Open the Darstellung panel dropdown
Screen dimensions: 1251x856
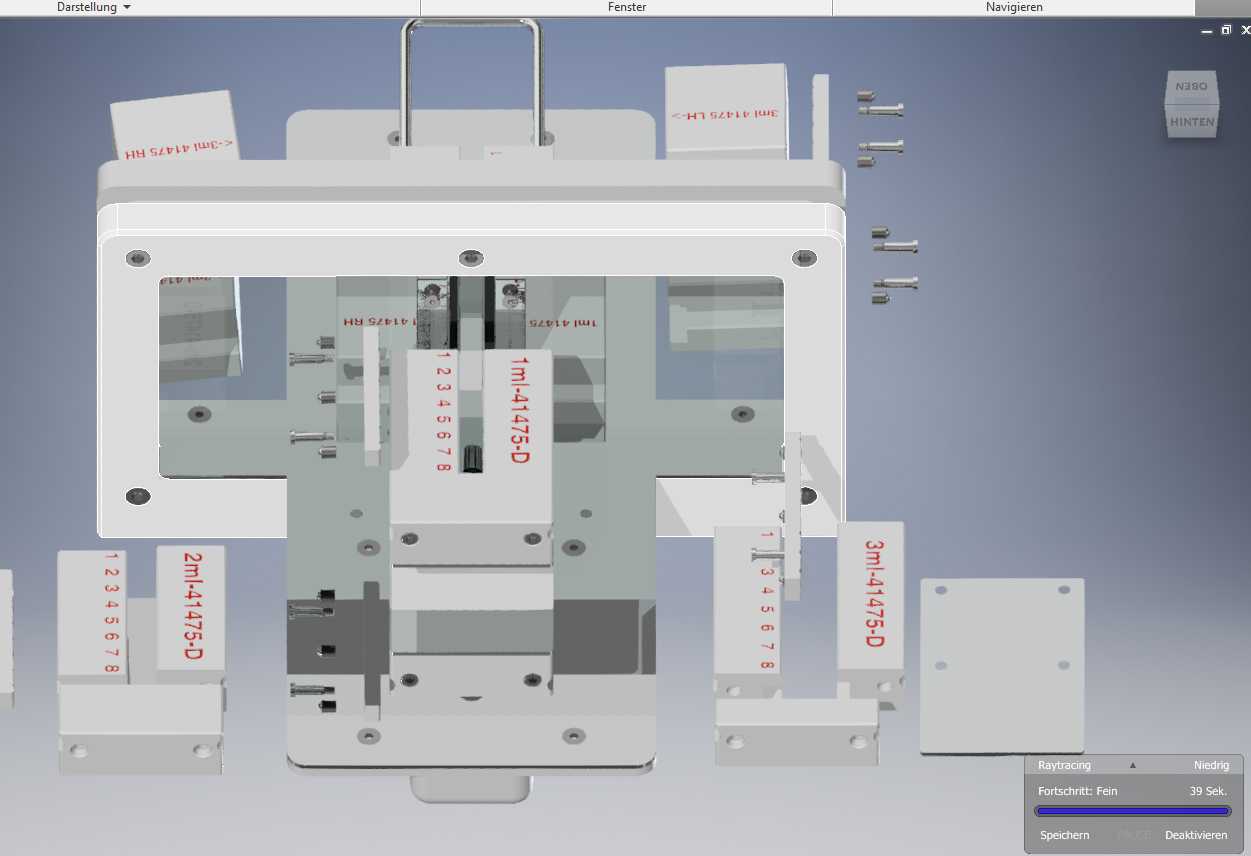[95, 7]
